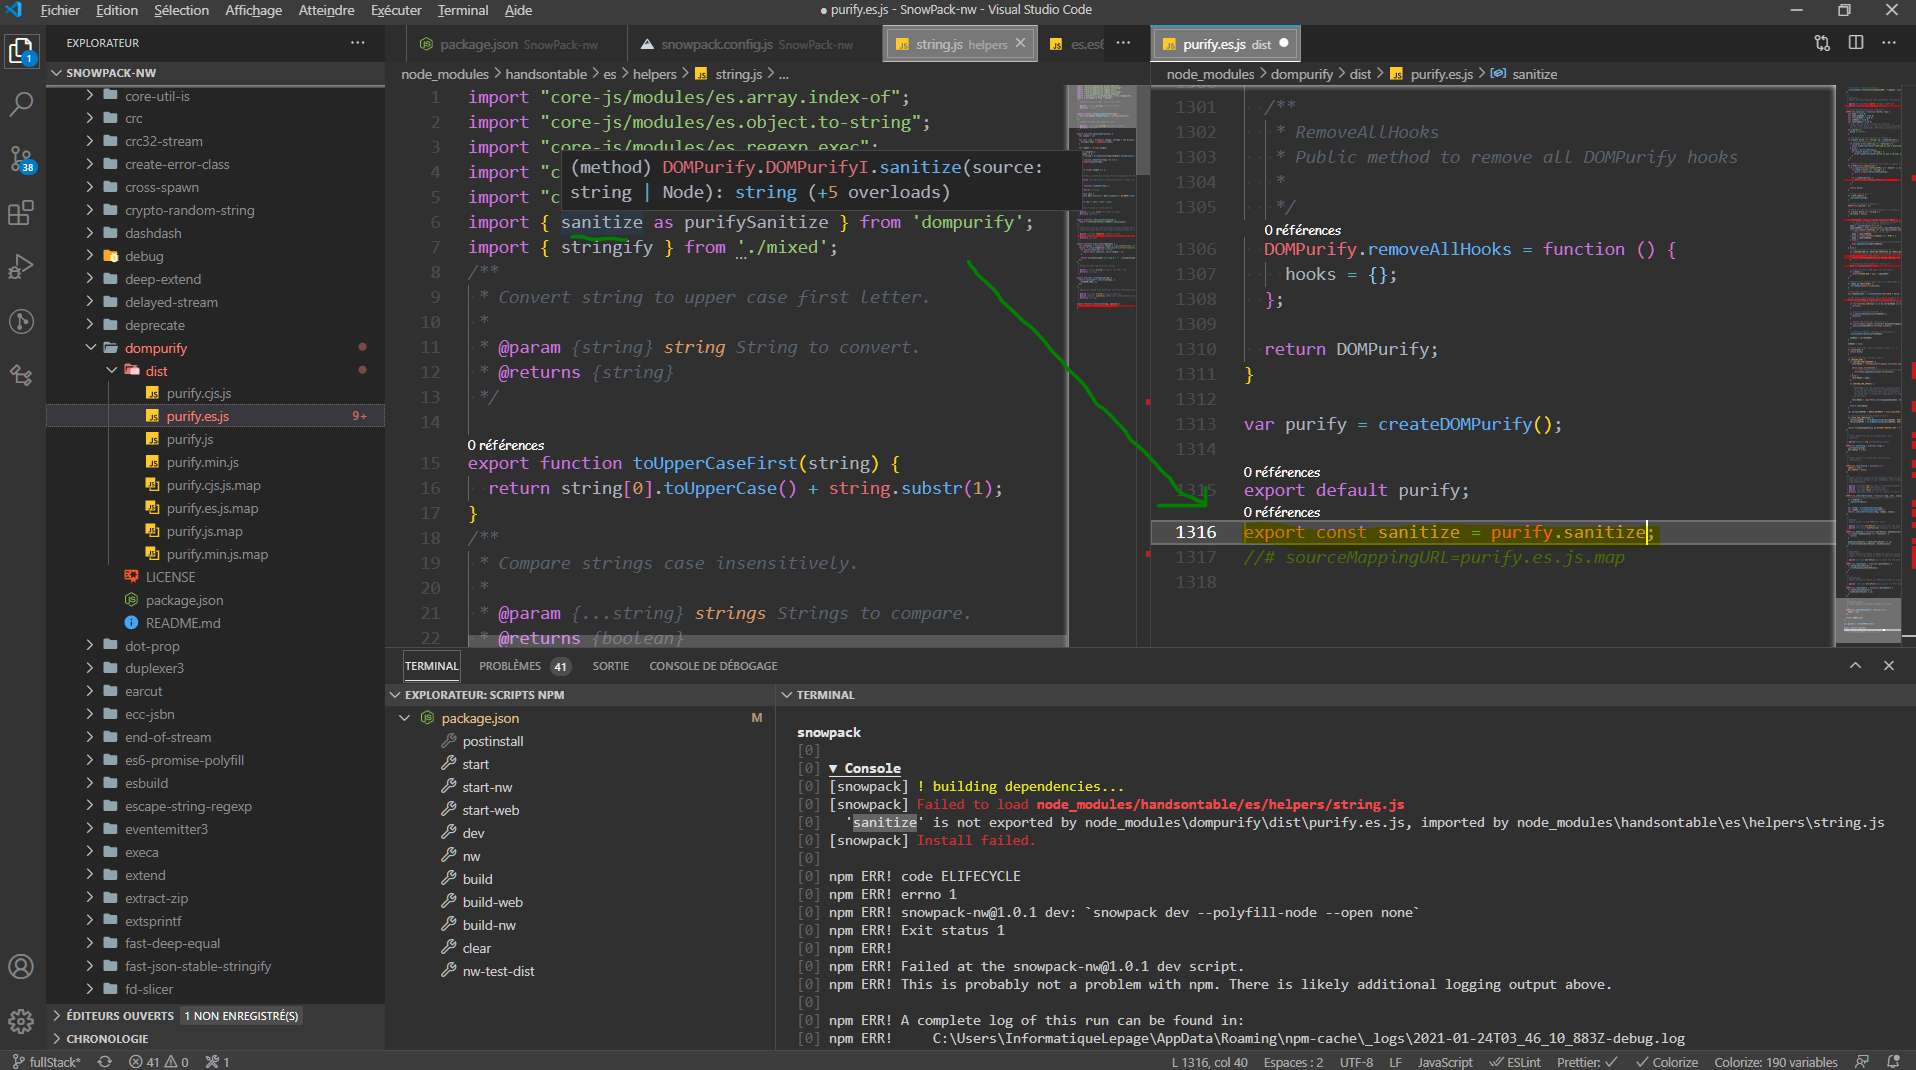
Task: Open the Affichage menu
Action: (253, 10)
